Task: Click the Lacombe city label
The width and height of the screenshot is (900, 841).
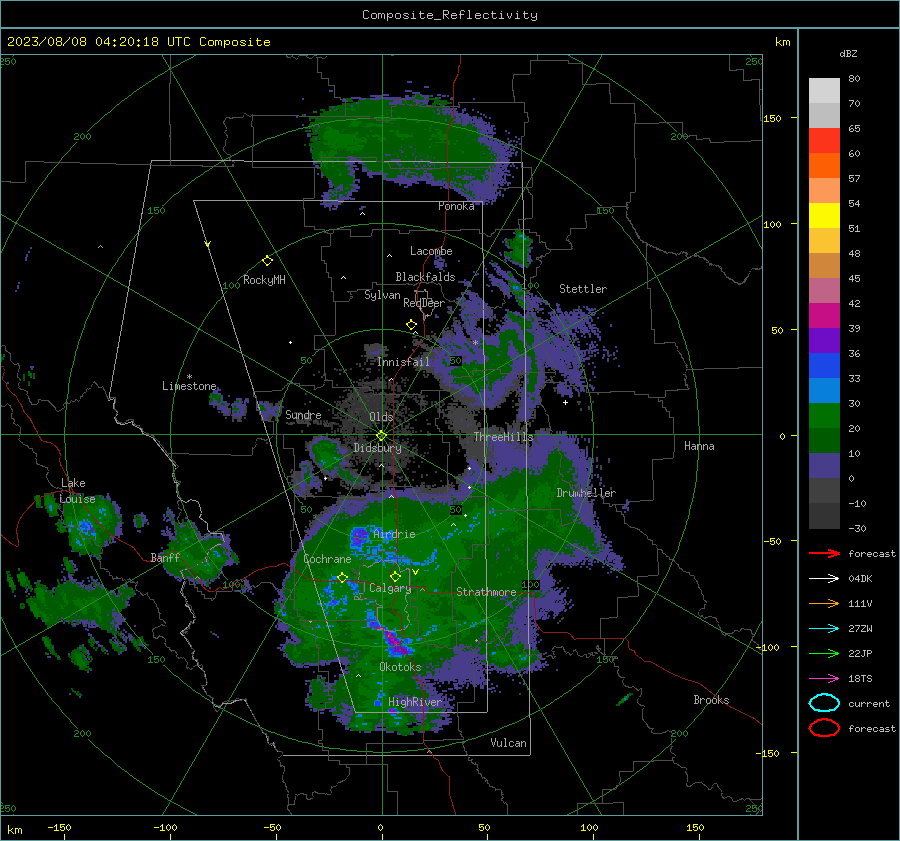Action: (x=431, y=251)
